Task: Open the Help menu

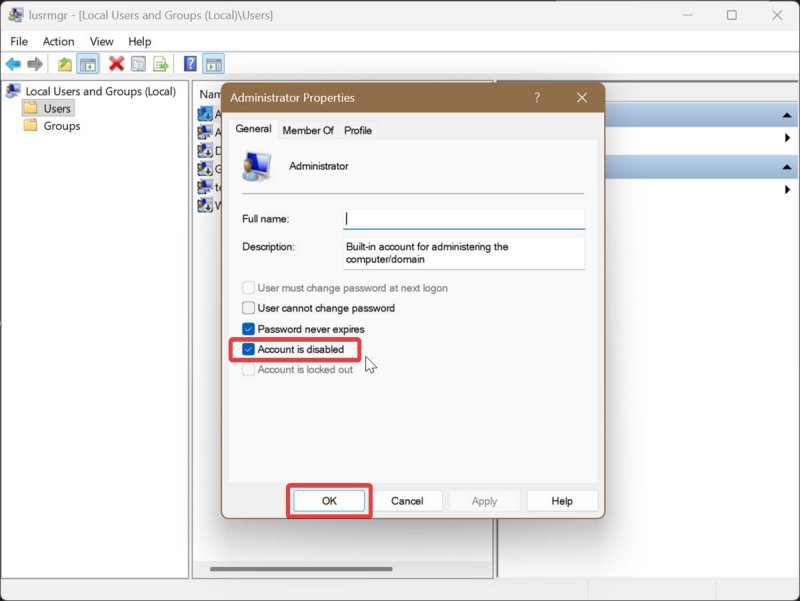Action: point(139,41)
